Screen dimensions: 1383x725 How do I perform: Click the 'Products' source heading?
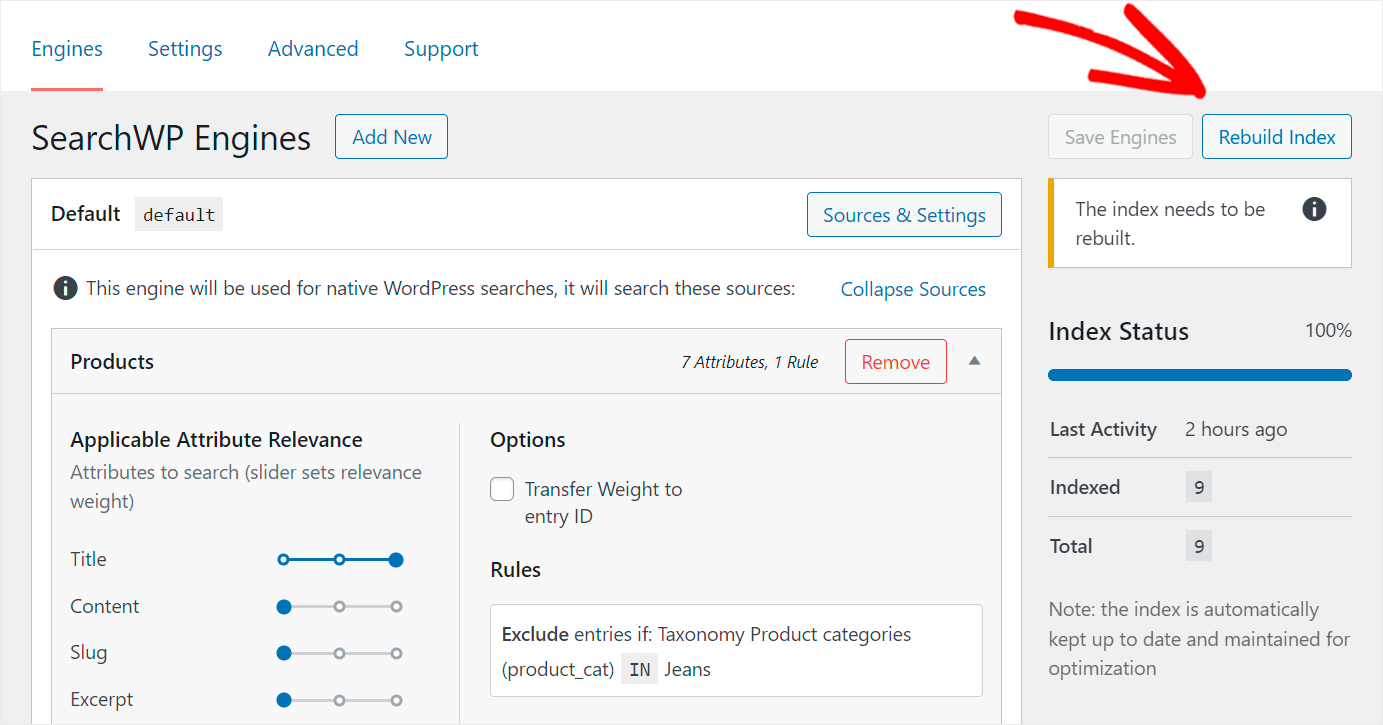click(x=112, y=361)
